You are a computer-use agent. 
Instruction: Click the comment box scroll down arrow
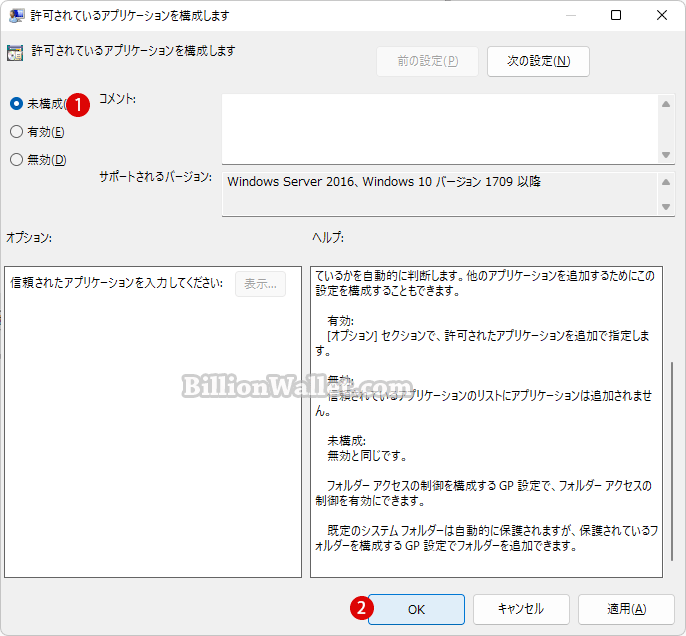coord(666,155)
